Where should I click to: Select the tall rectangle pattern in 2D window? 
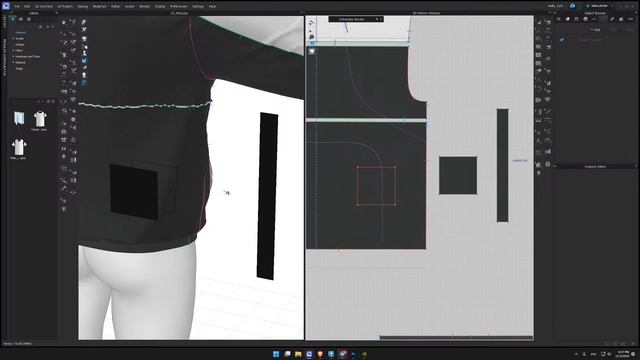(x=502, y=165)
